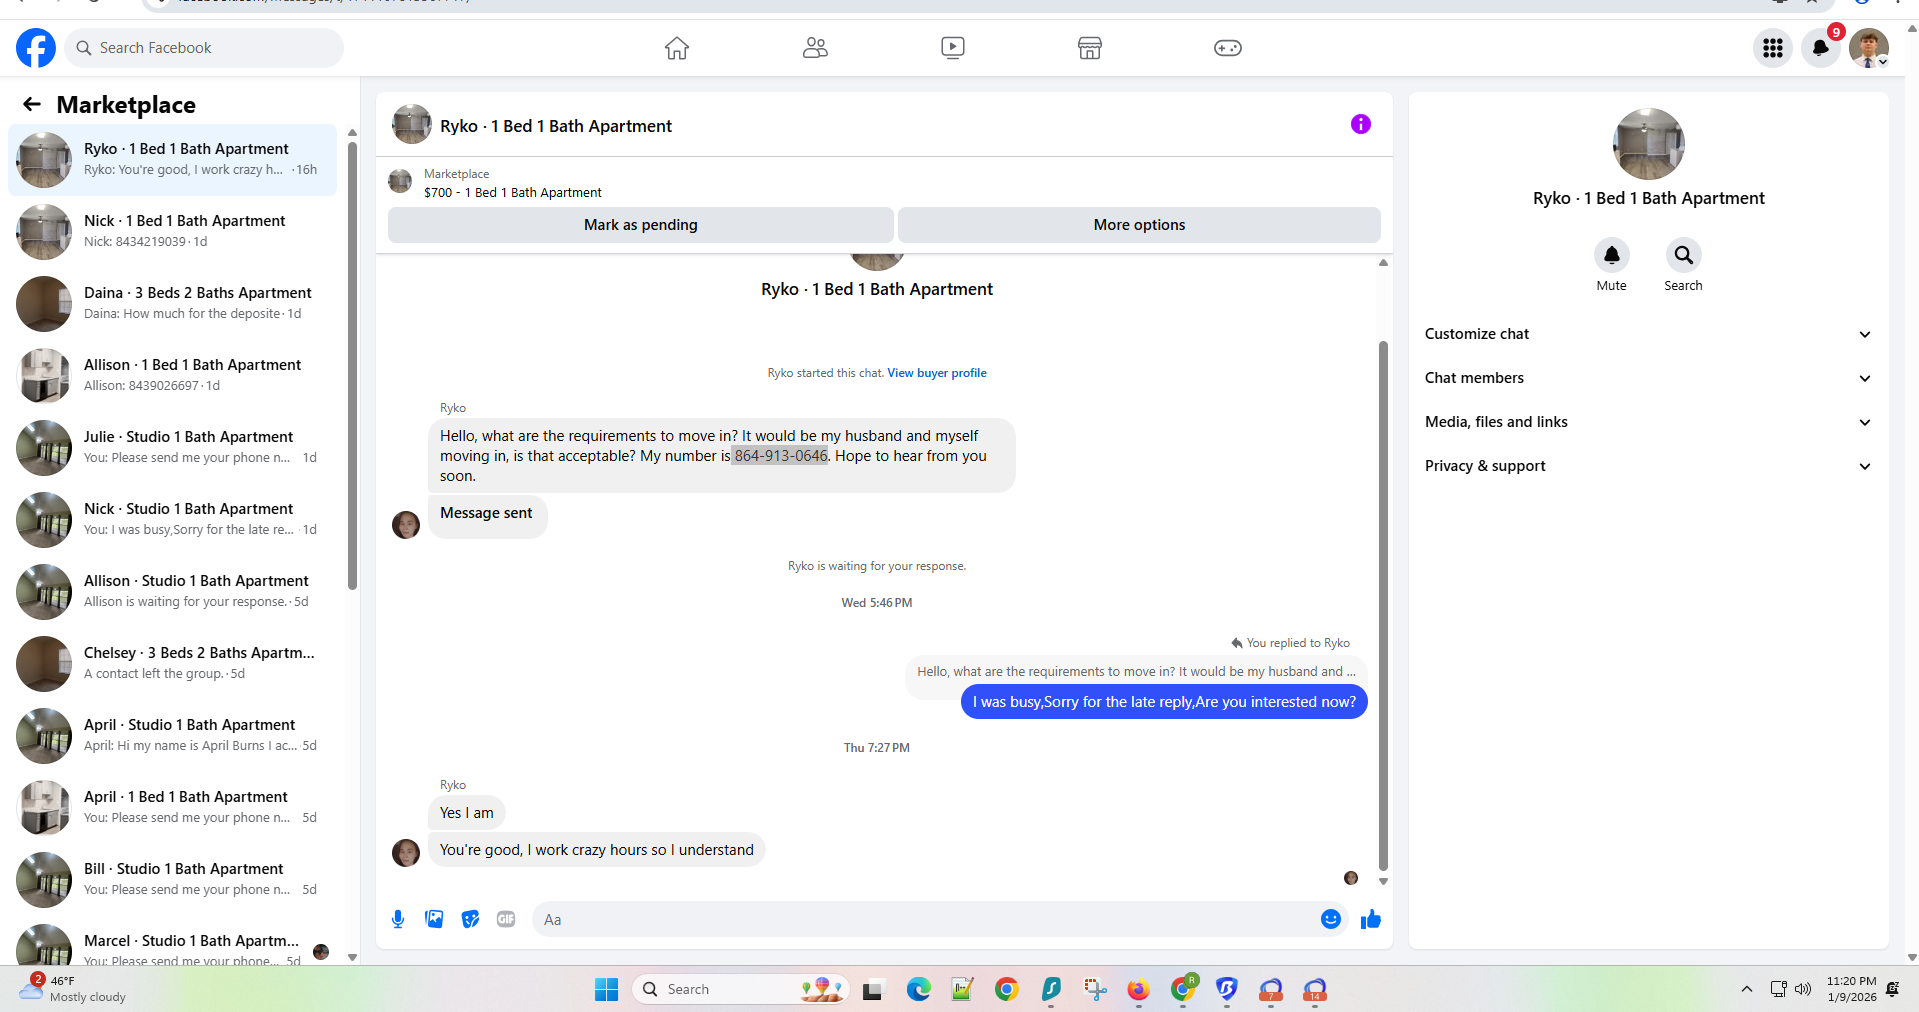Click the replied-to message preview
Screen dimensions: 1919x1012
(x=1136, y=672)
